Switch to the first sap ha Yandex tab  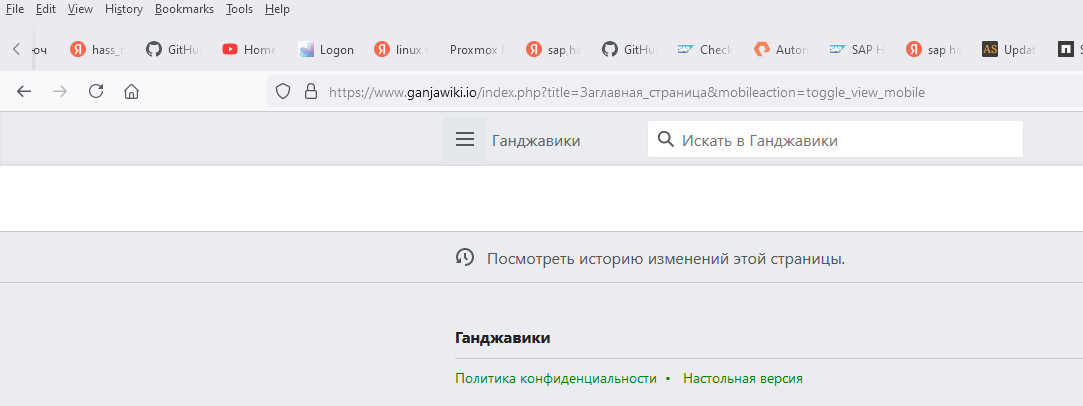pyautogui.click(x=553, y=50)
